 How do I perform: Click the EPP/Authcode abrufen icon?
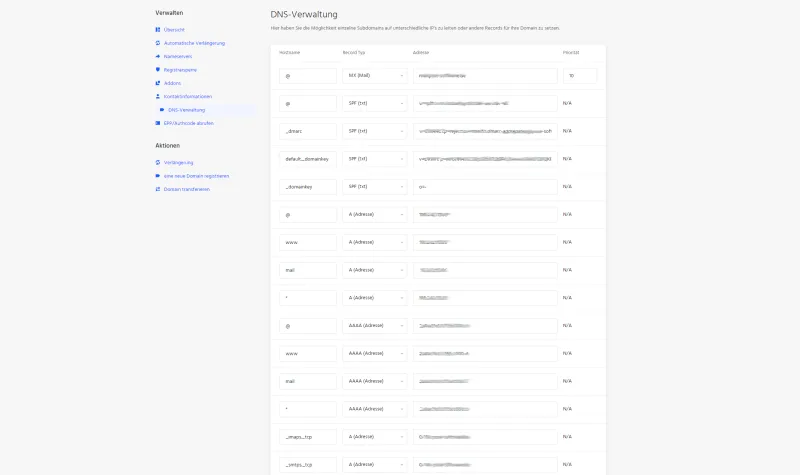tap(158, 123)
